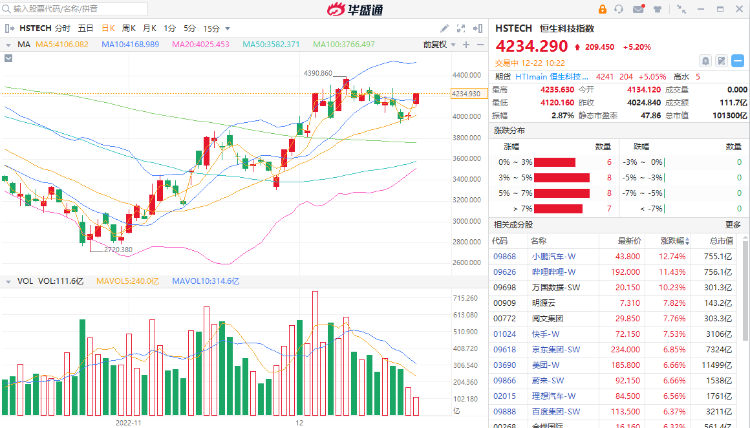This screenshot has height=428, width=750.
Task: Click MAVOL5 volume legend
Action: (x=127, y=281)
